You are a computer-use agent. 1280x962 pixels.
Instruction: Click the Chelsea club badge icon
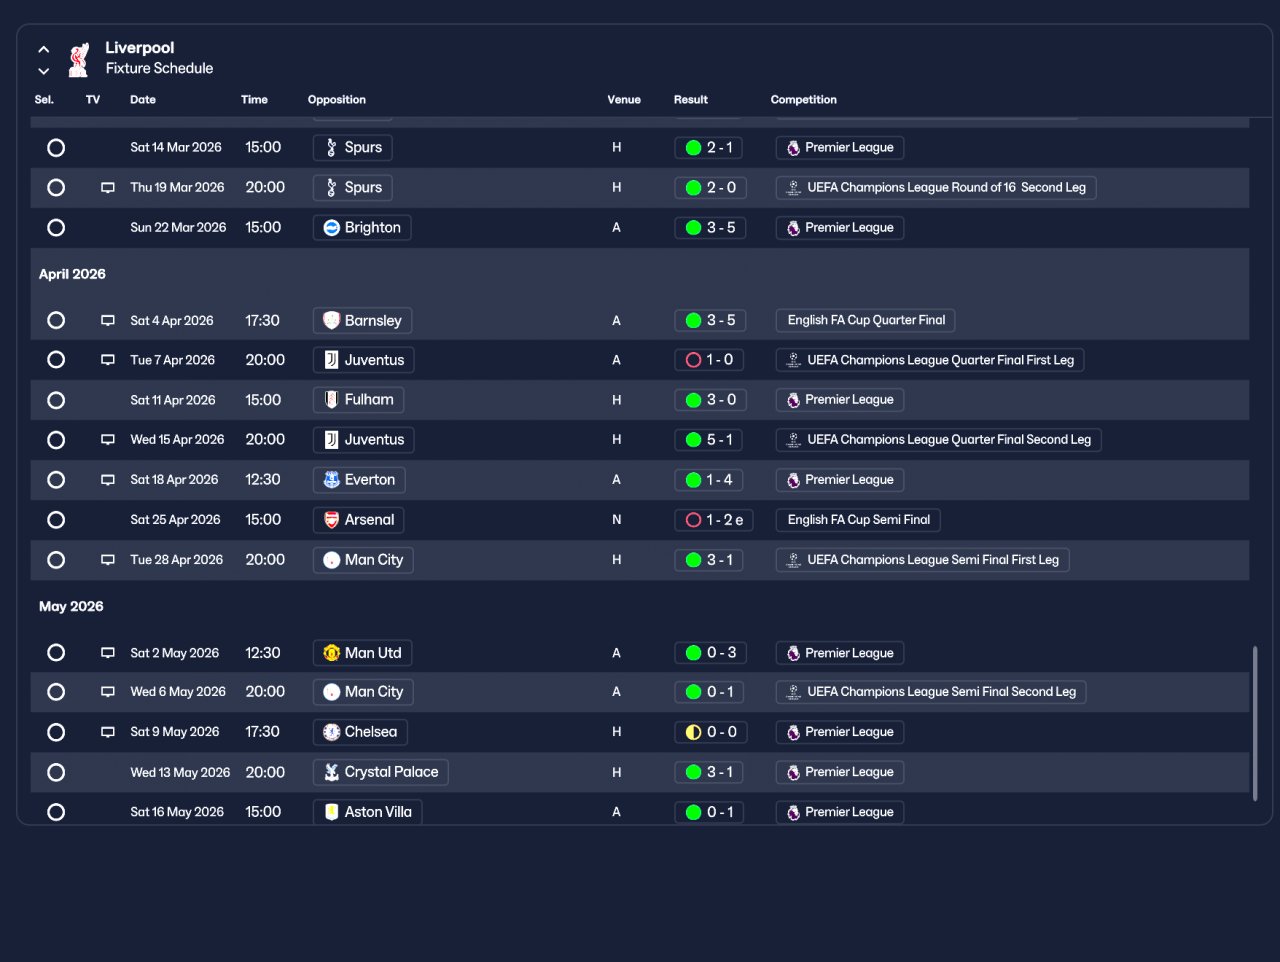pos(332,732)
